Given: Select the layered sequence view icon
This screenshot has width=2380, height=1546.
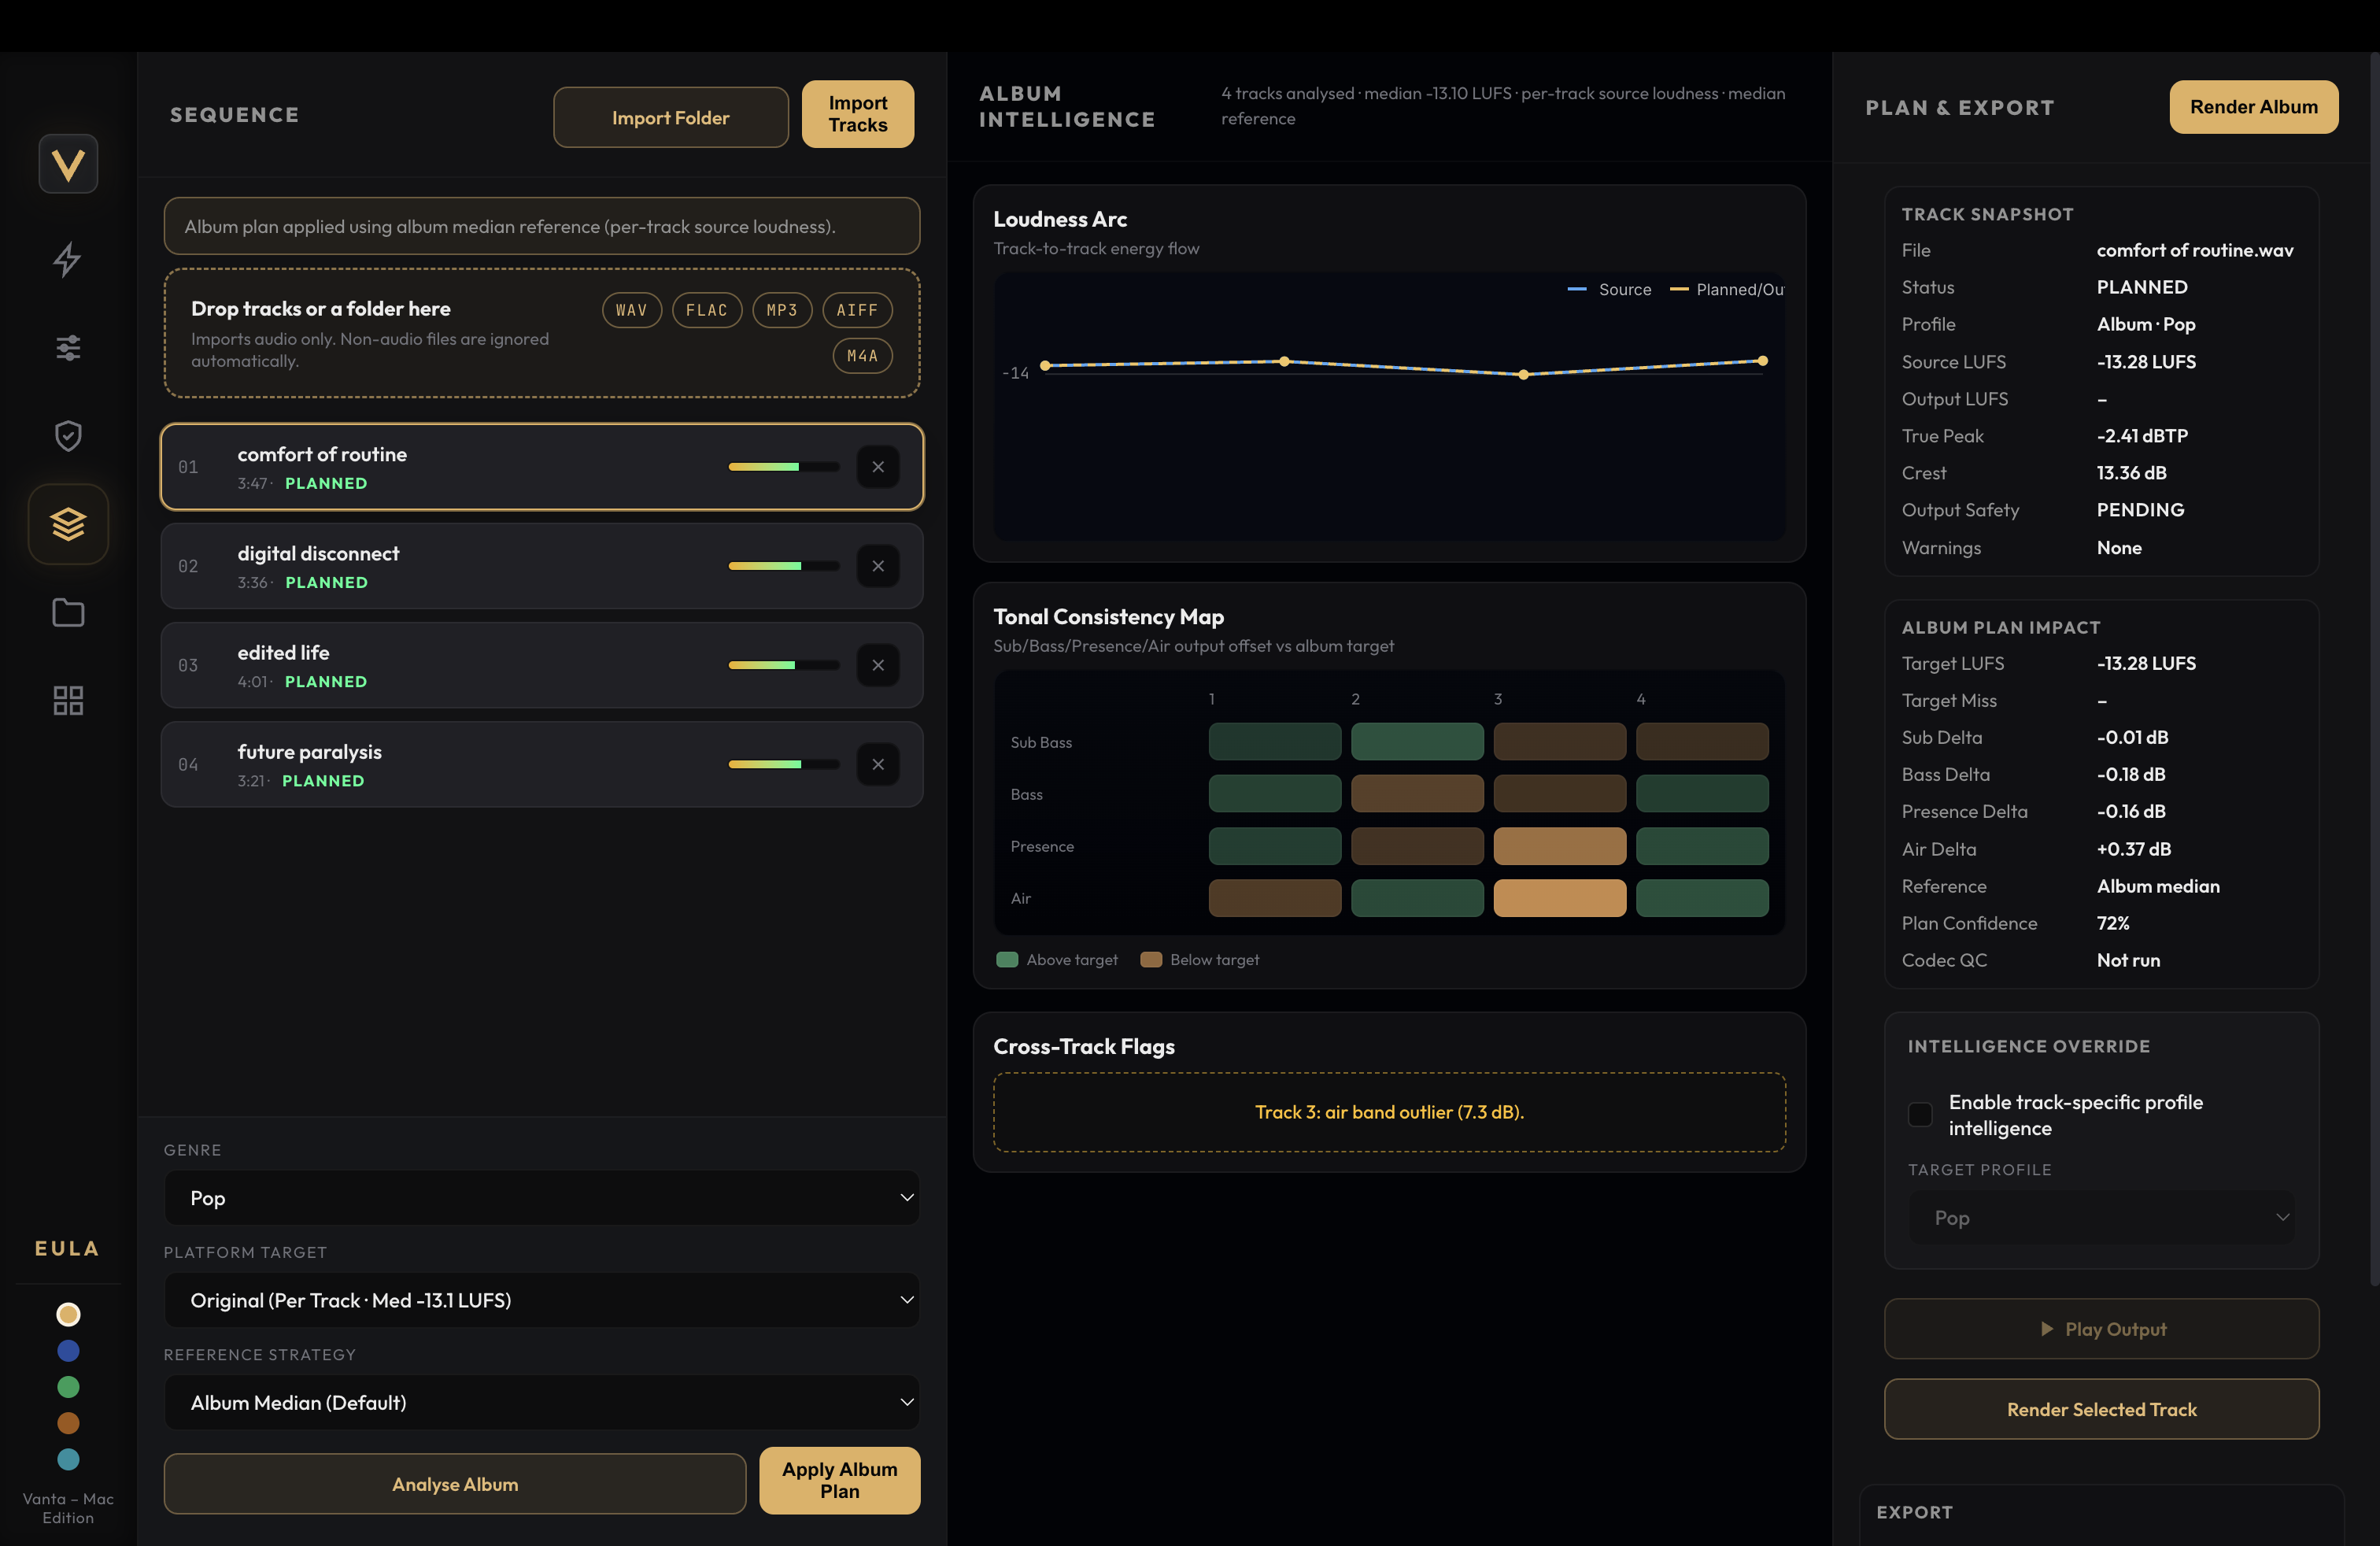Looking at the screenshot, I should tap(67, 523).
